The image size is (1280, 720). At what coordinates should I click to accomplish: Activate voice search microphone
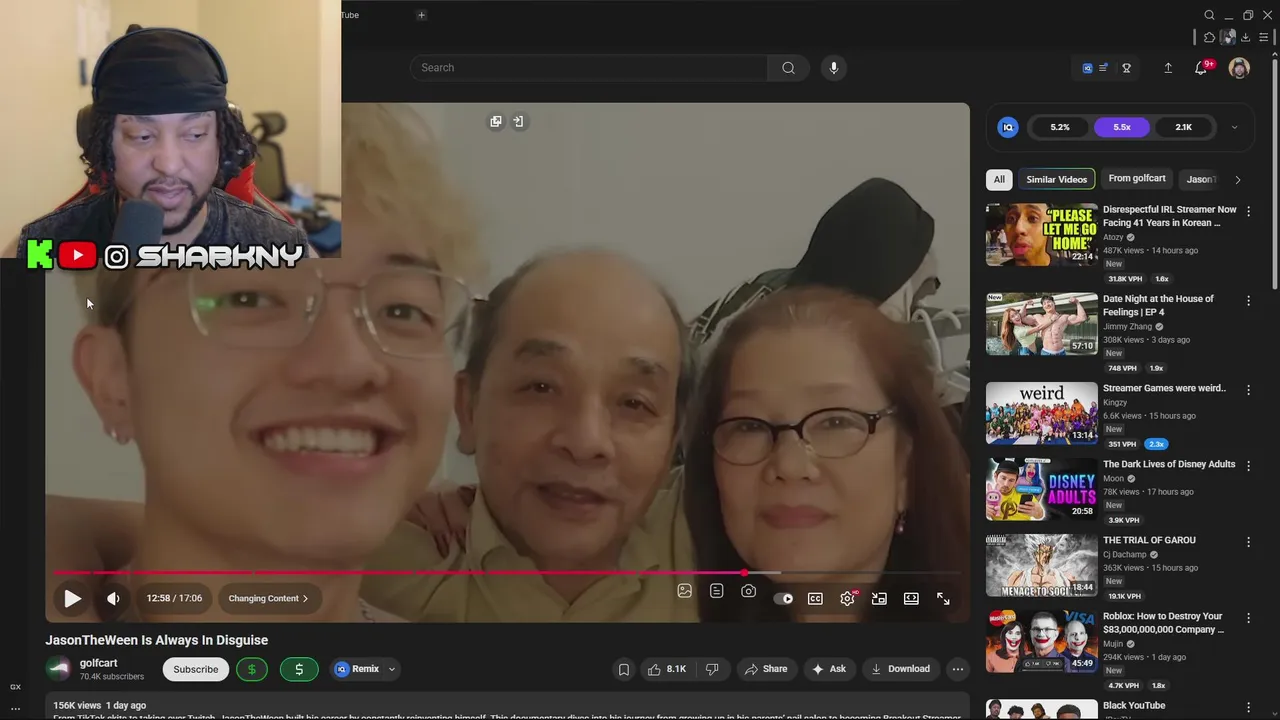pos(833,68)
